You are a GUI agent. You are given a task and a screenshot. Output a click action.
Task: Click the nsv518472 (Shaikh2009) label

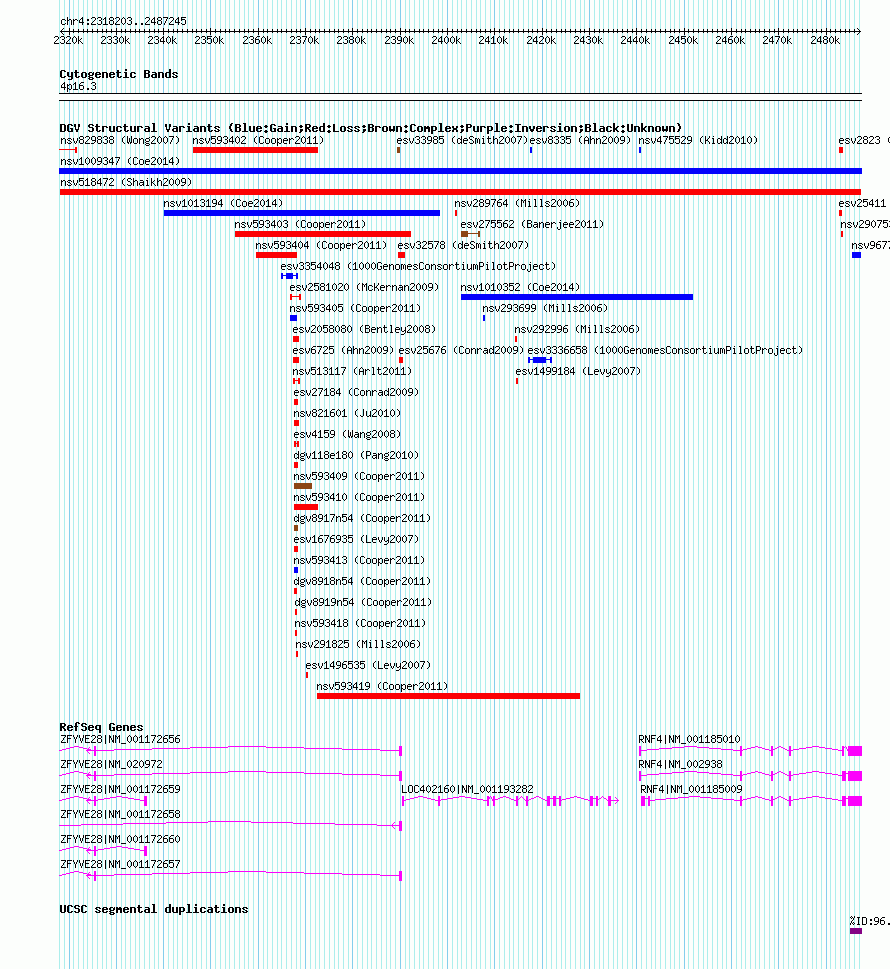[x=126, y=182]
